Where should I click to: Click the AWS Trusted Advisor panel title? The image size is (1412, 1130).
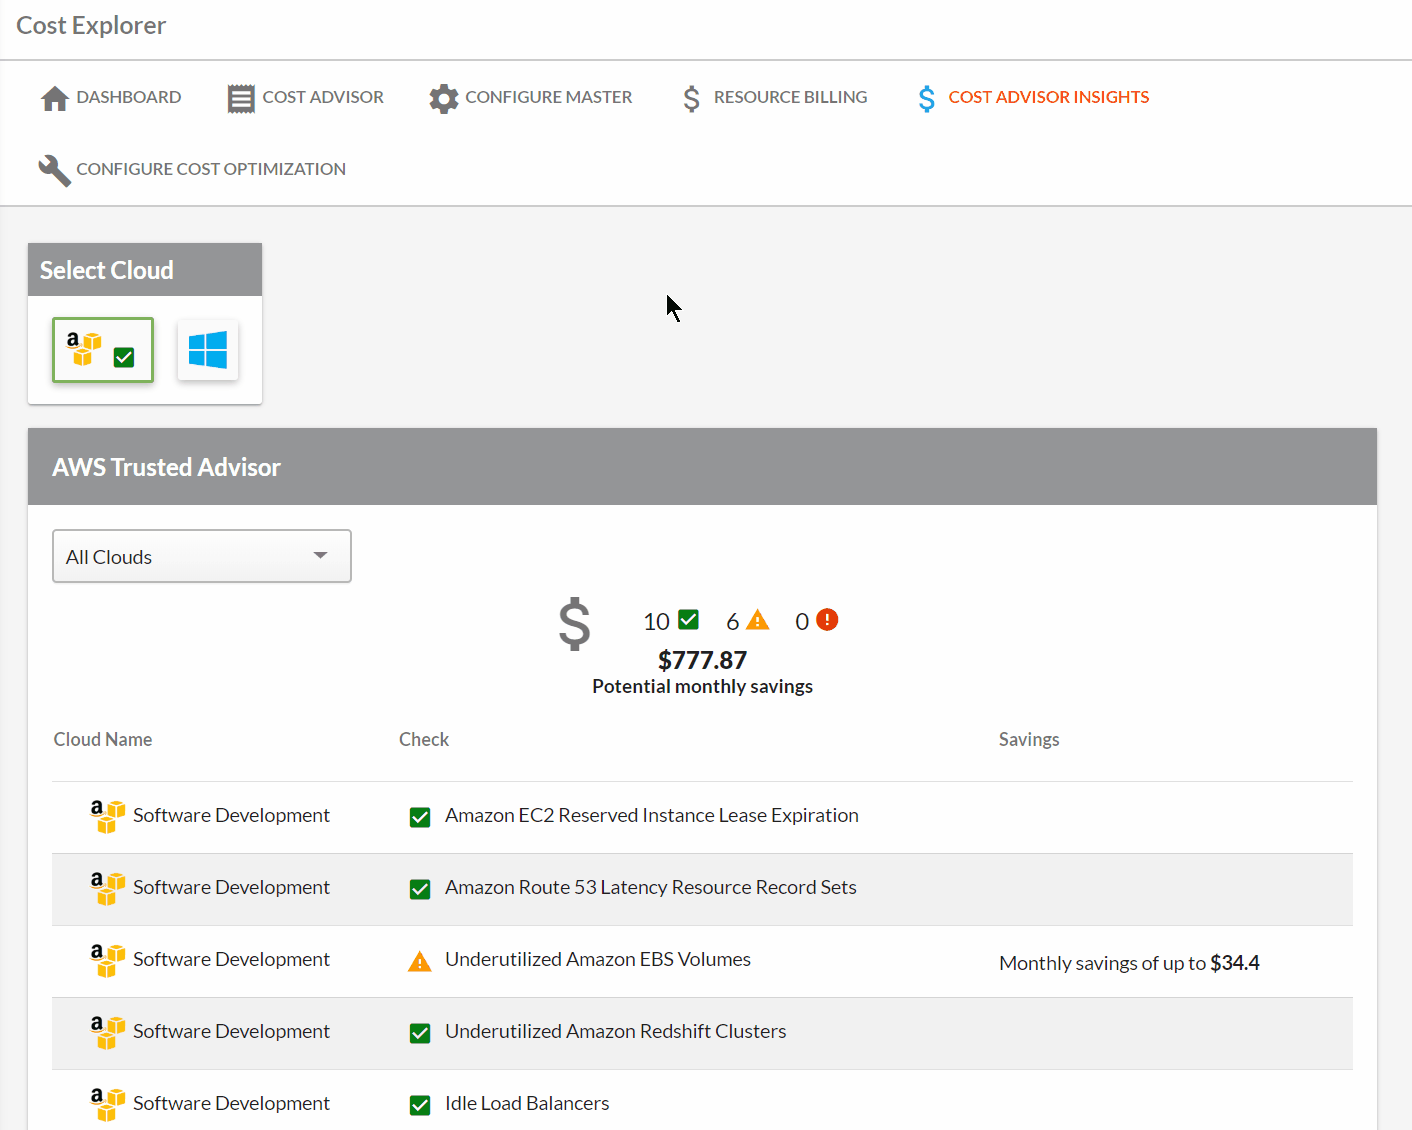coord(166,468)
